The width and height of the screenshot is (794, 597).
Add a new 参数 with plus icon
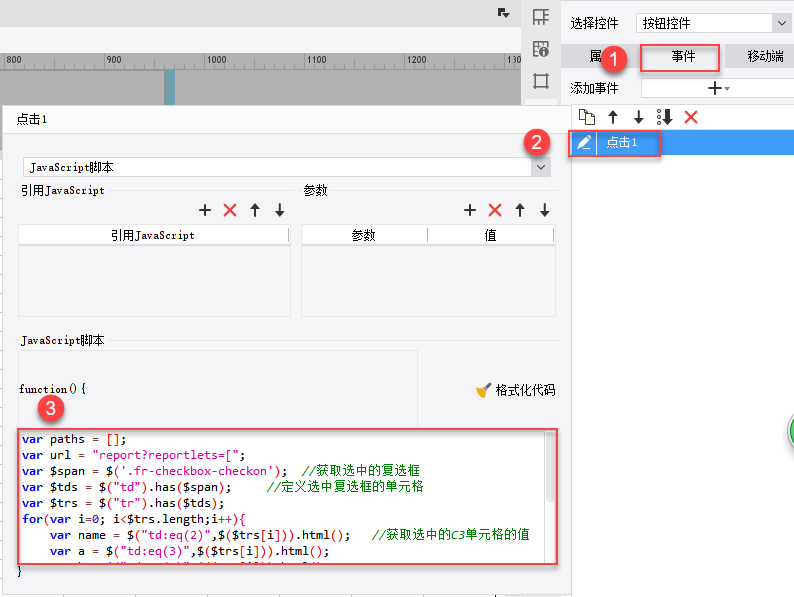[x=469, y=210]
